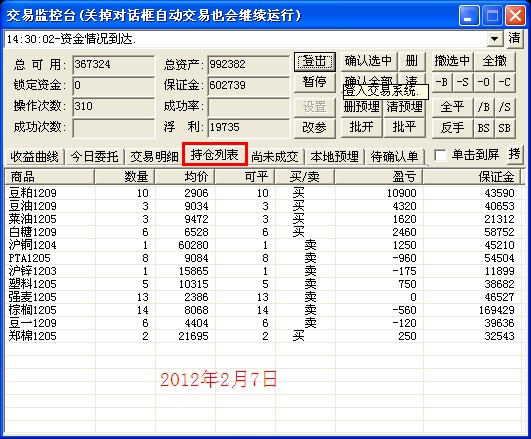Click the empty 成功率 field

[x=249, y=107]
